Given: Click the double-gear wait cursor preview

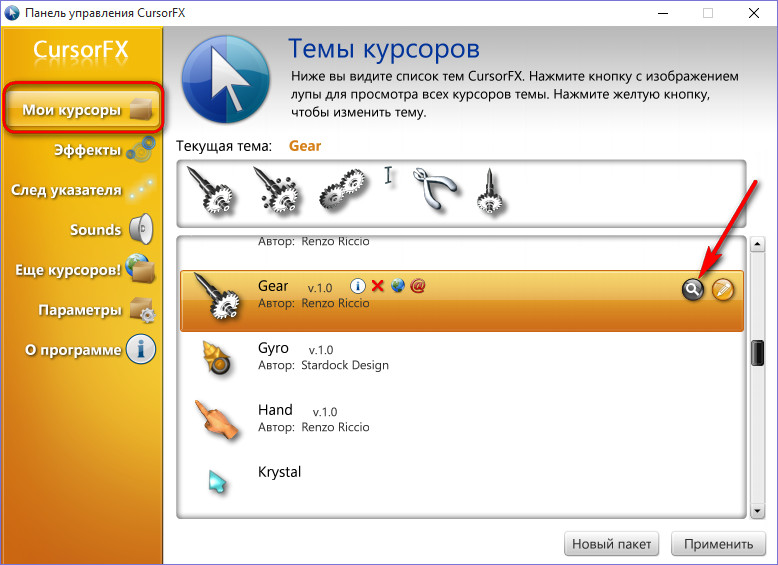Looking at the screenshot, I should coord(343,188).
